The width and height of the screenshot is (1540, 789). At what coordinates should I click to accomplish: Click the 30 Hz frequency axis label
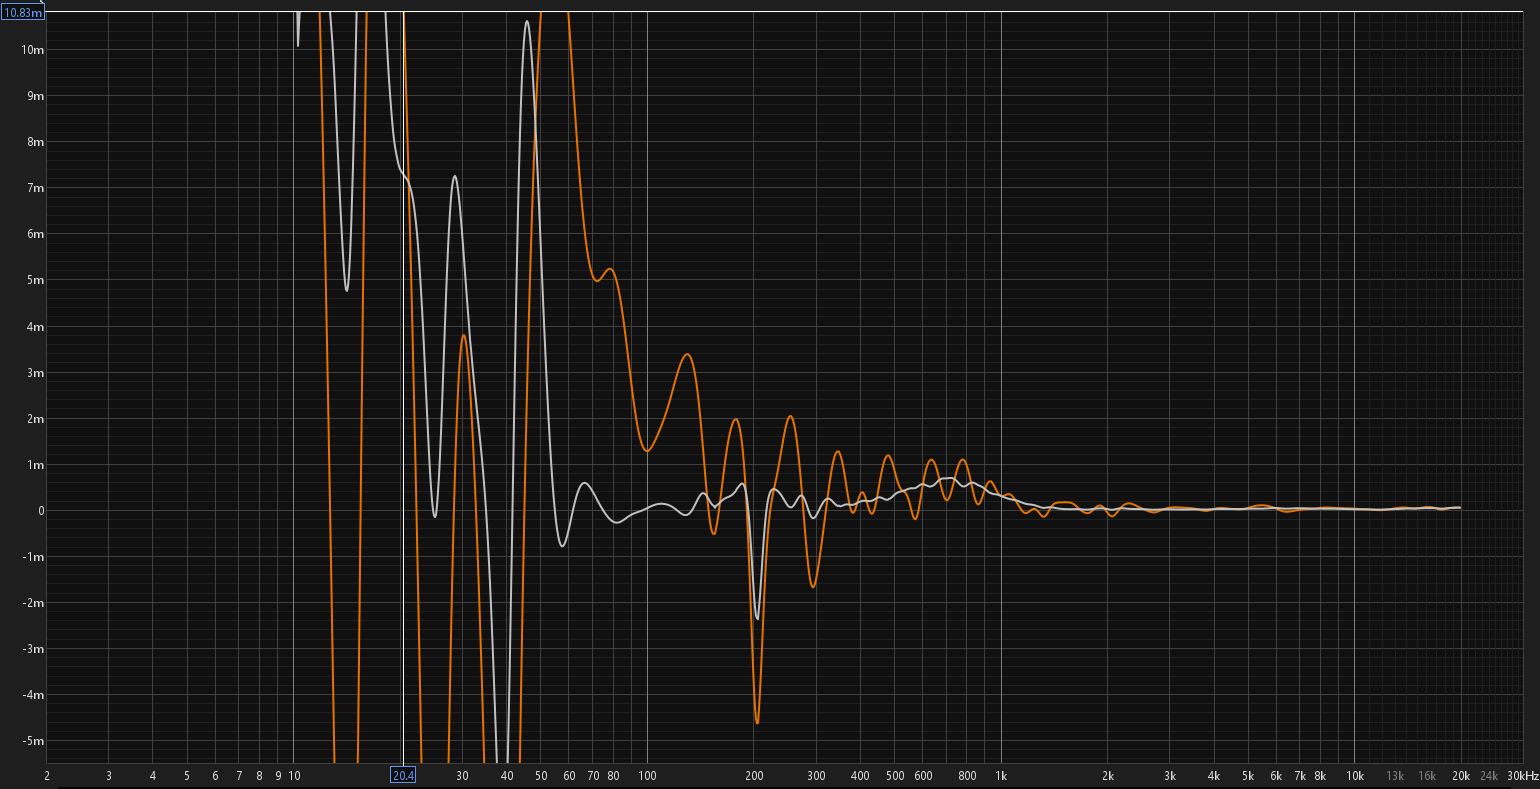462,776
